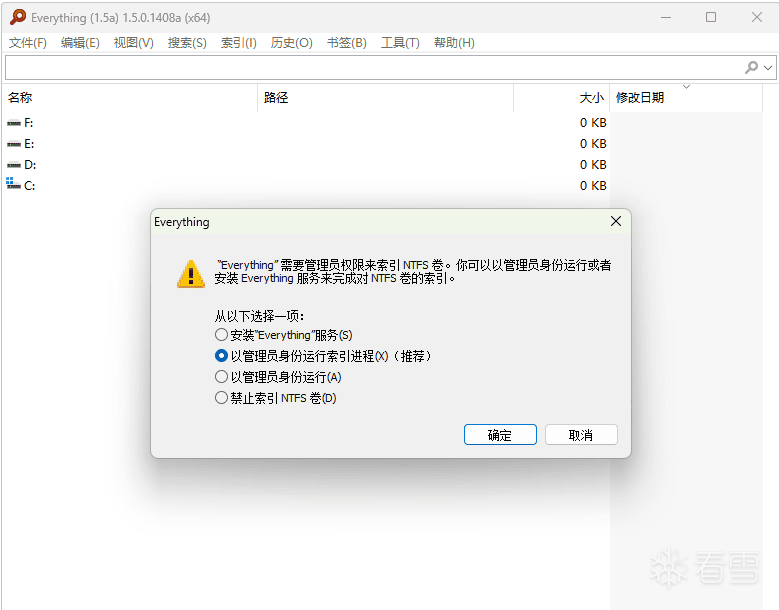Viewport: 779px width, 610px height.
Task: Click the 确定 button
Action: tap(500, 435)
